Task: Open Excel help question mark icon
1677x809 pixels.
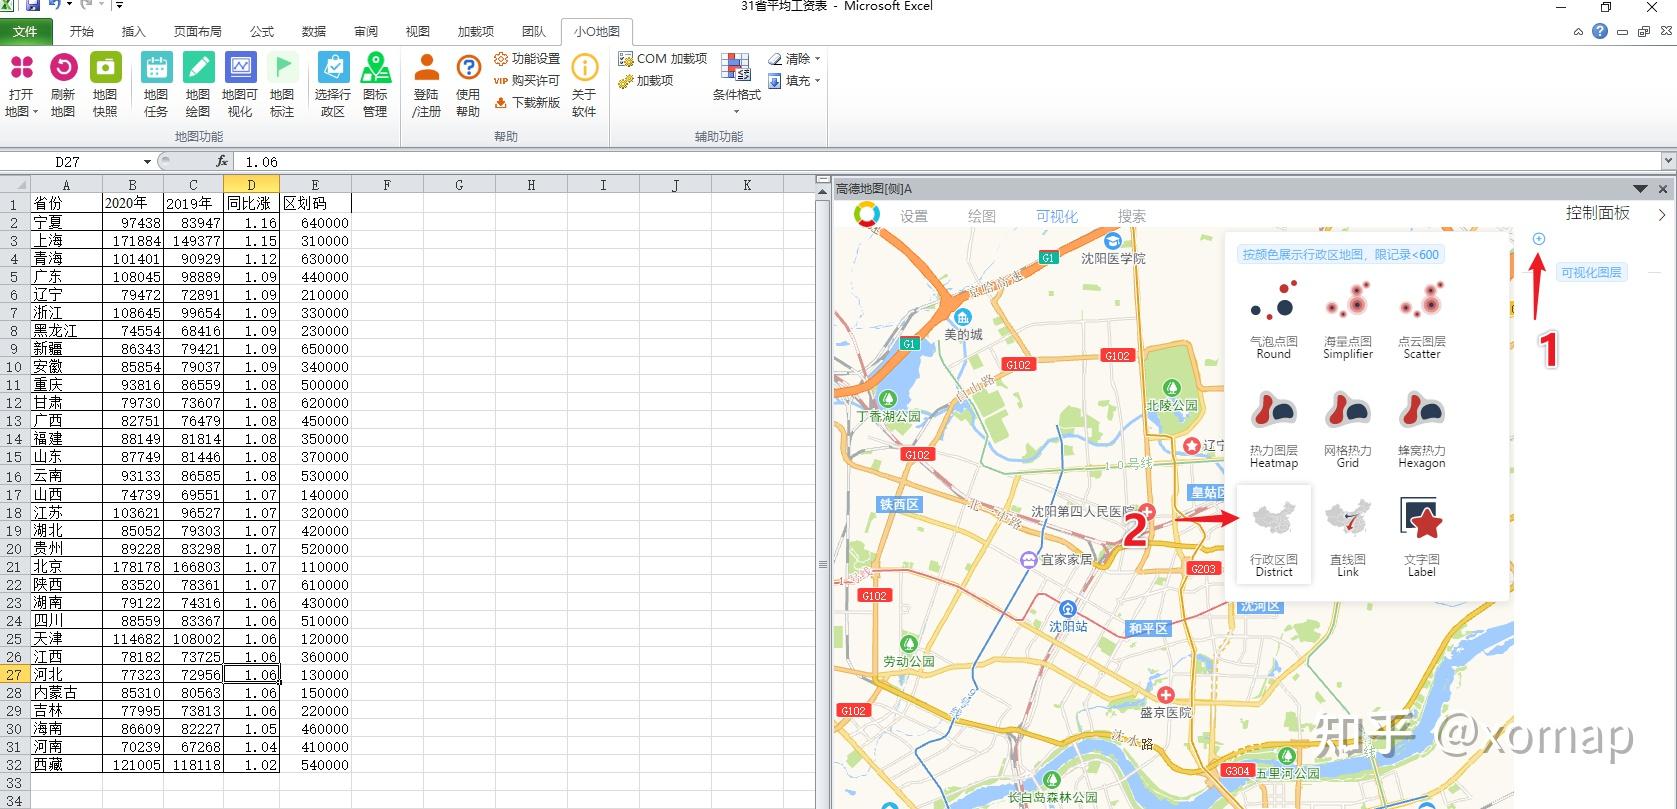Action: coord(1600,31)
